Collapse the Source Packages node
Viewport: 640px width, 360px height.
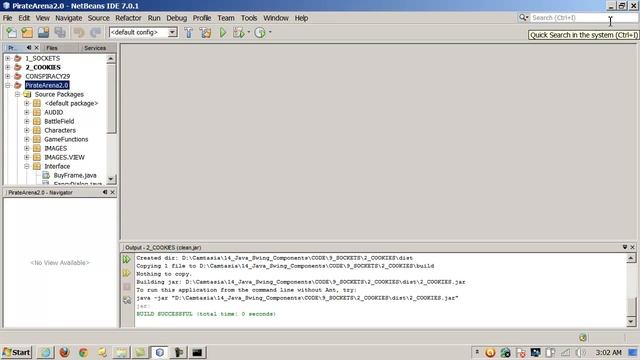[x=17, y=94]
